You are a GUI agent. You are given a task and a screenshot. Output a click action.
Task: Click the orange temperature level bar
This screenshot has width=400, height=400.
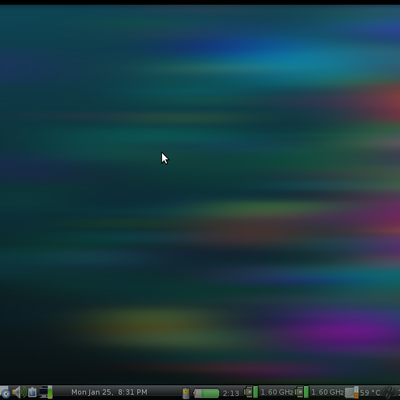356,395
